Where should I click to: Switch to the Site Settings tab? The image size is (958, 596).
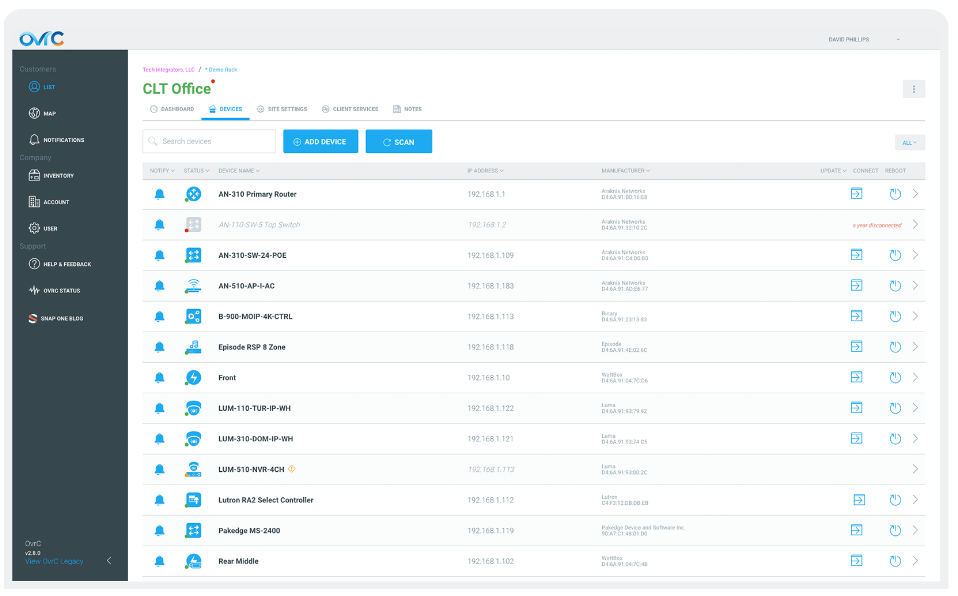[281, 109]
